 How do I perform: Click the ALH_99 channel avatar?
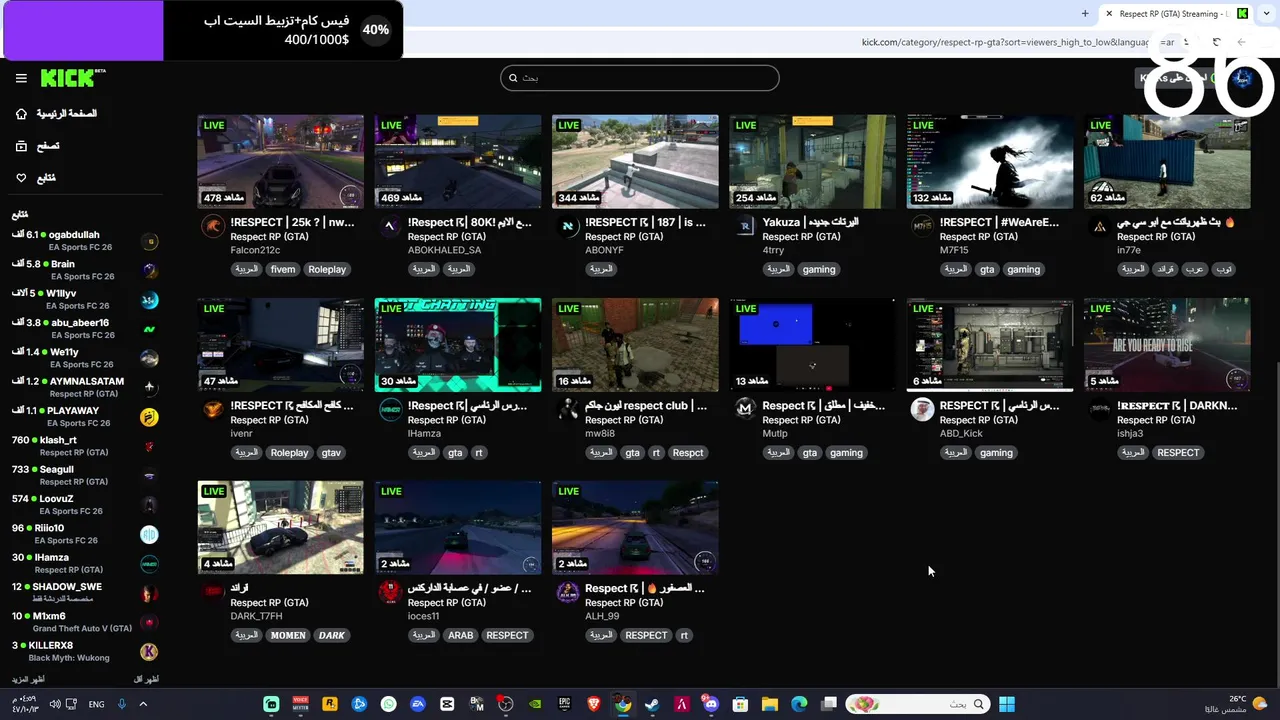pos(567,593)
